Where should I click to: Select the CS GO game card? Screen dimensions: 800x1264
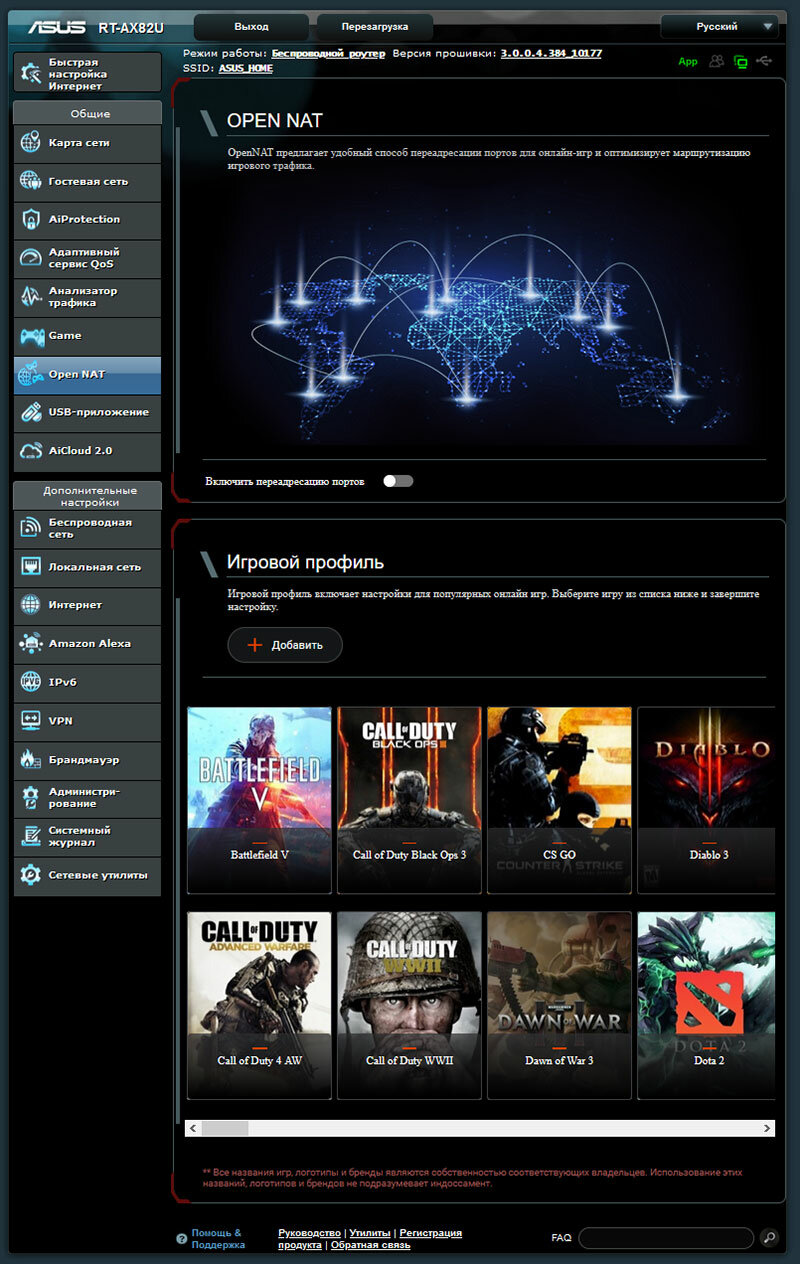click(x=559, y=800)
